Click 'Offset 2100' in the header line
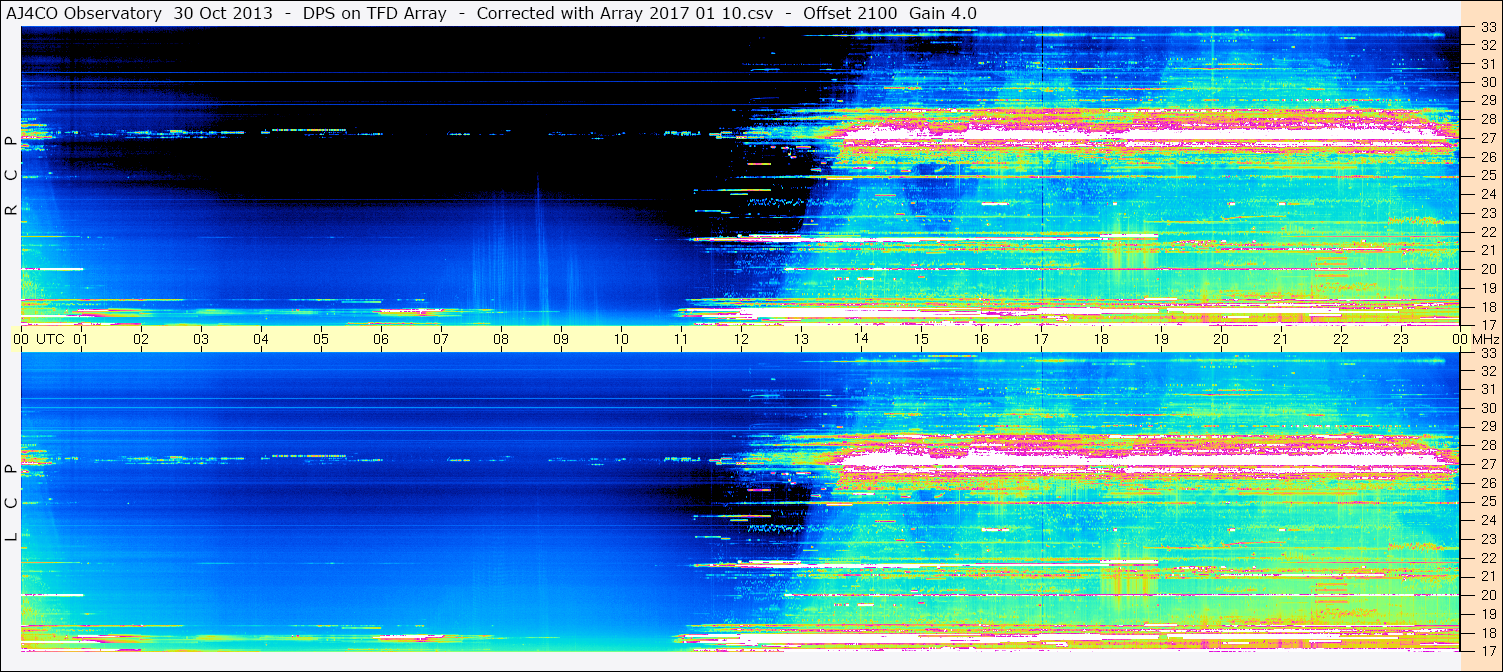This screenshot has height=672, width=1503. (851, 13)
